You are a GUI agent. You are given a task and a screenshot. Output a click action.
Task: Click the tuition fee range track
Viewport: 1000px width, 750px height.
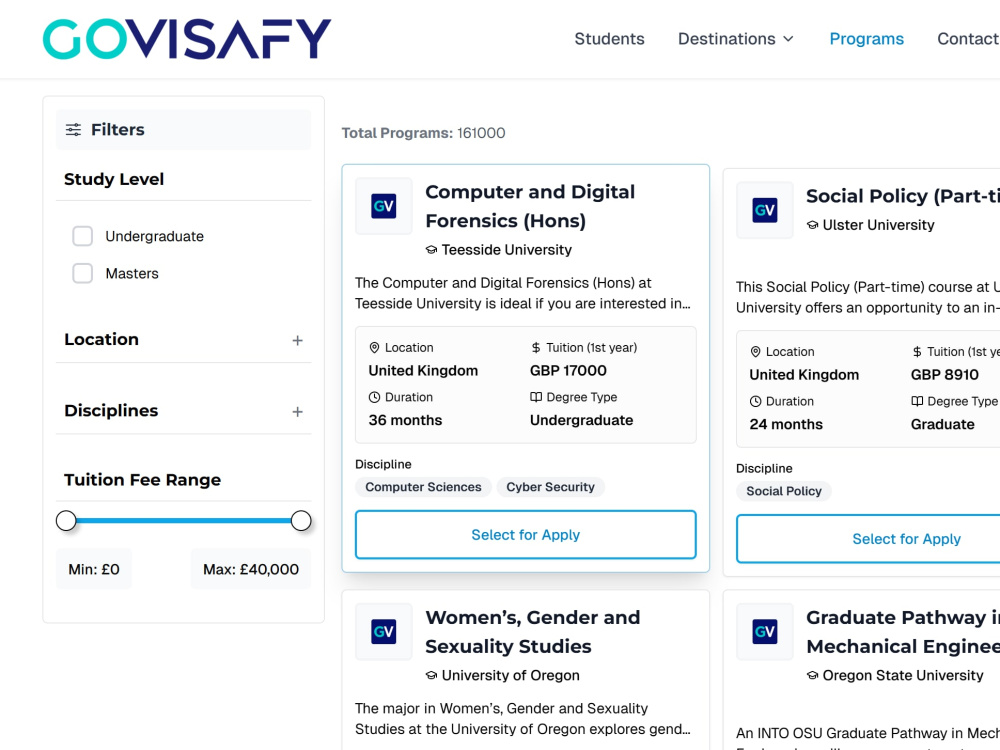tap(184, 520)
